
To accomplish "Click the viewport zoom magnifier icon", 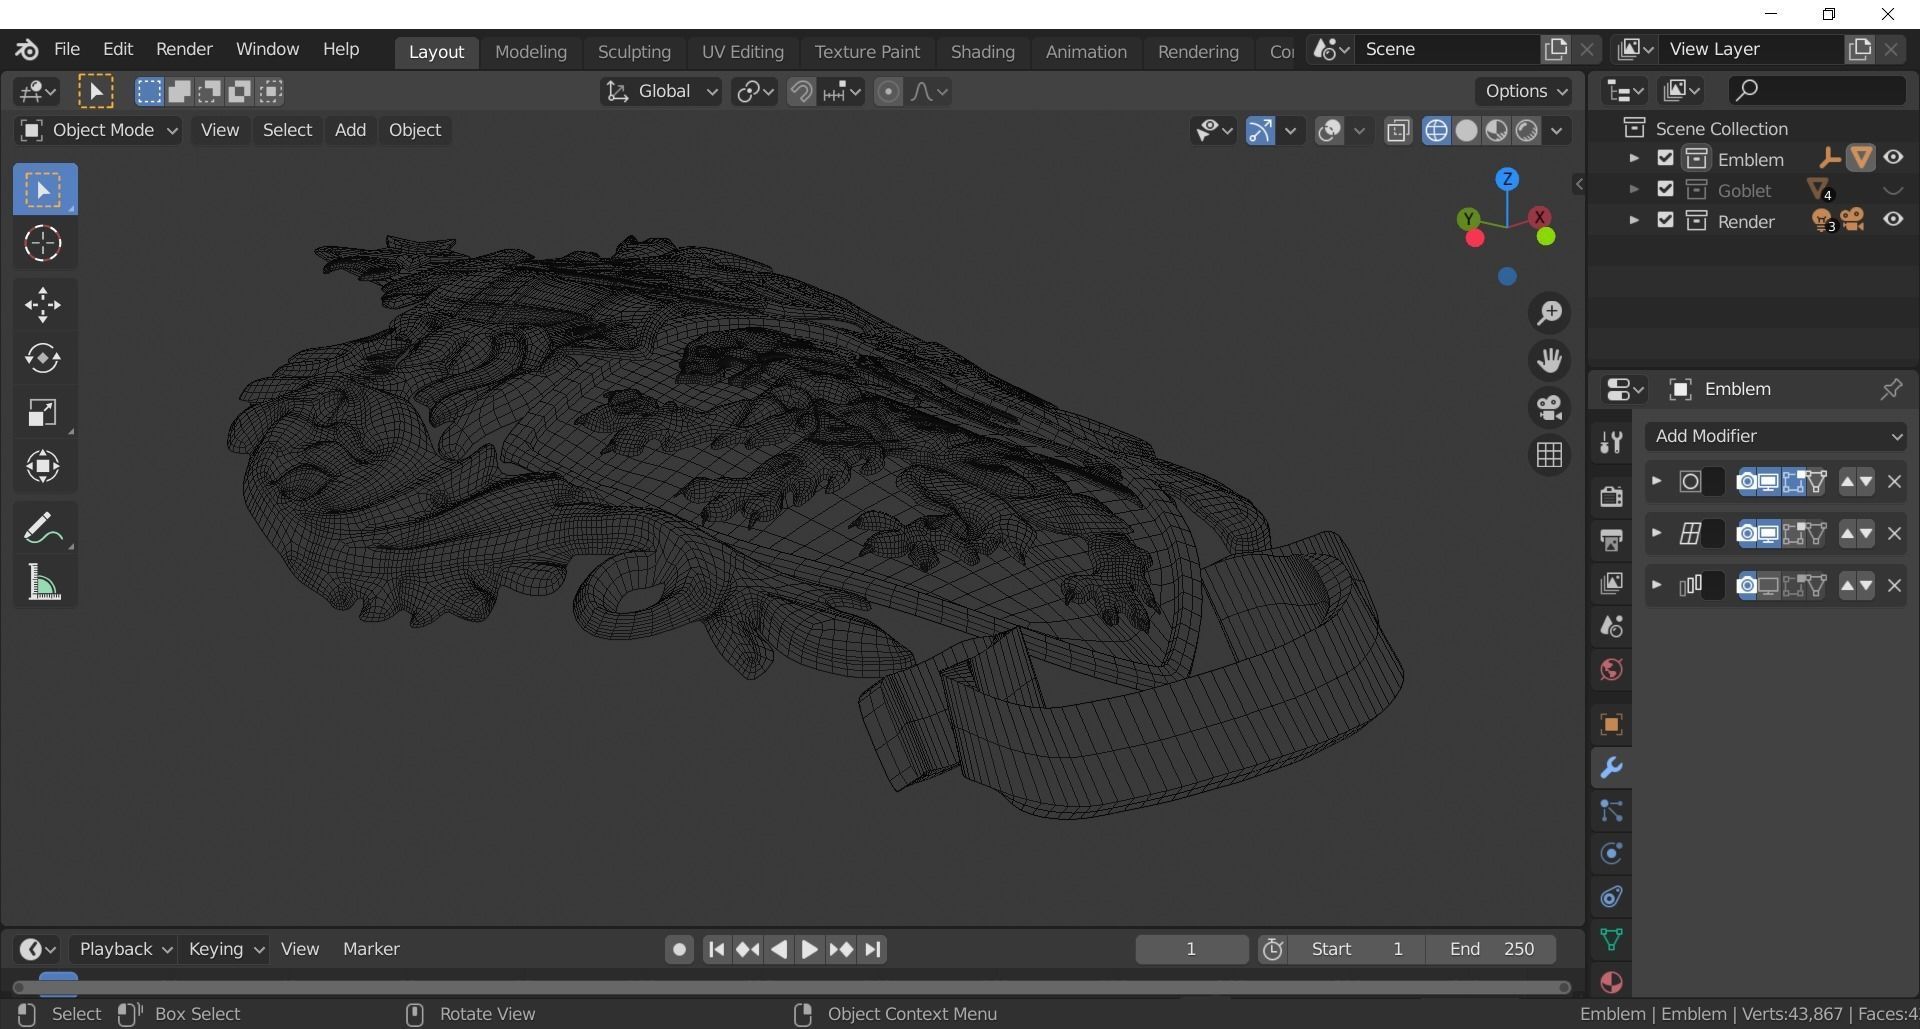I will (x=1549, y=314).
